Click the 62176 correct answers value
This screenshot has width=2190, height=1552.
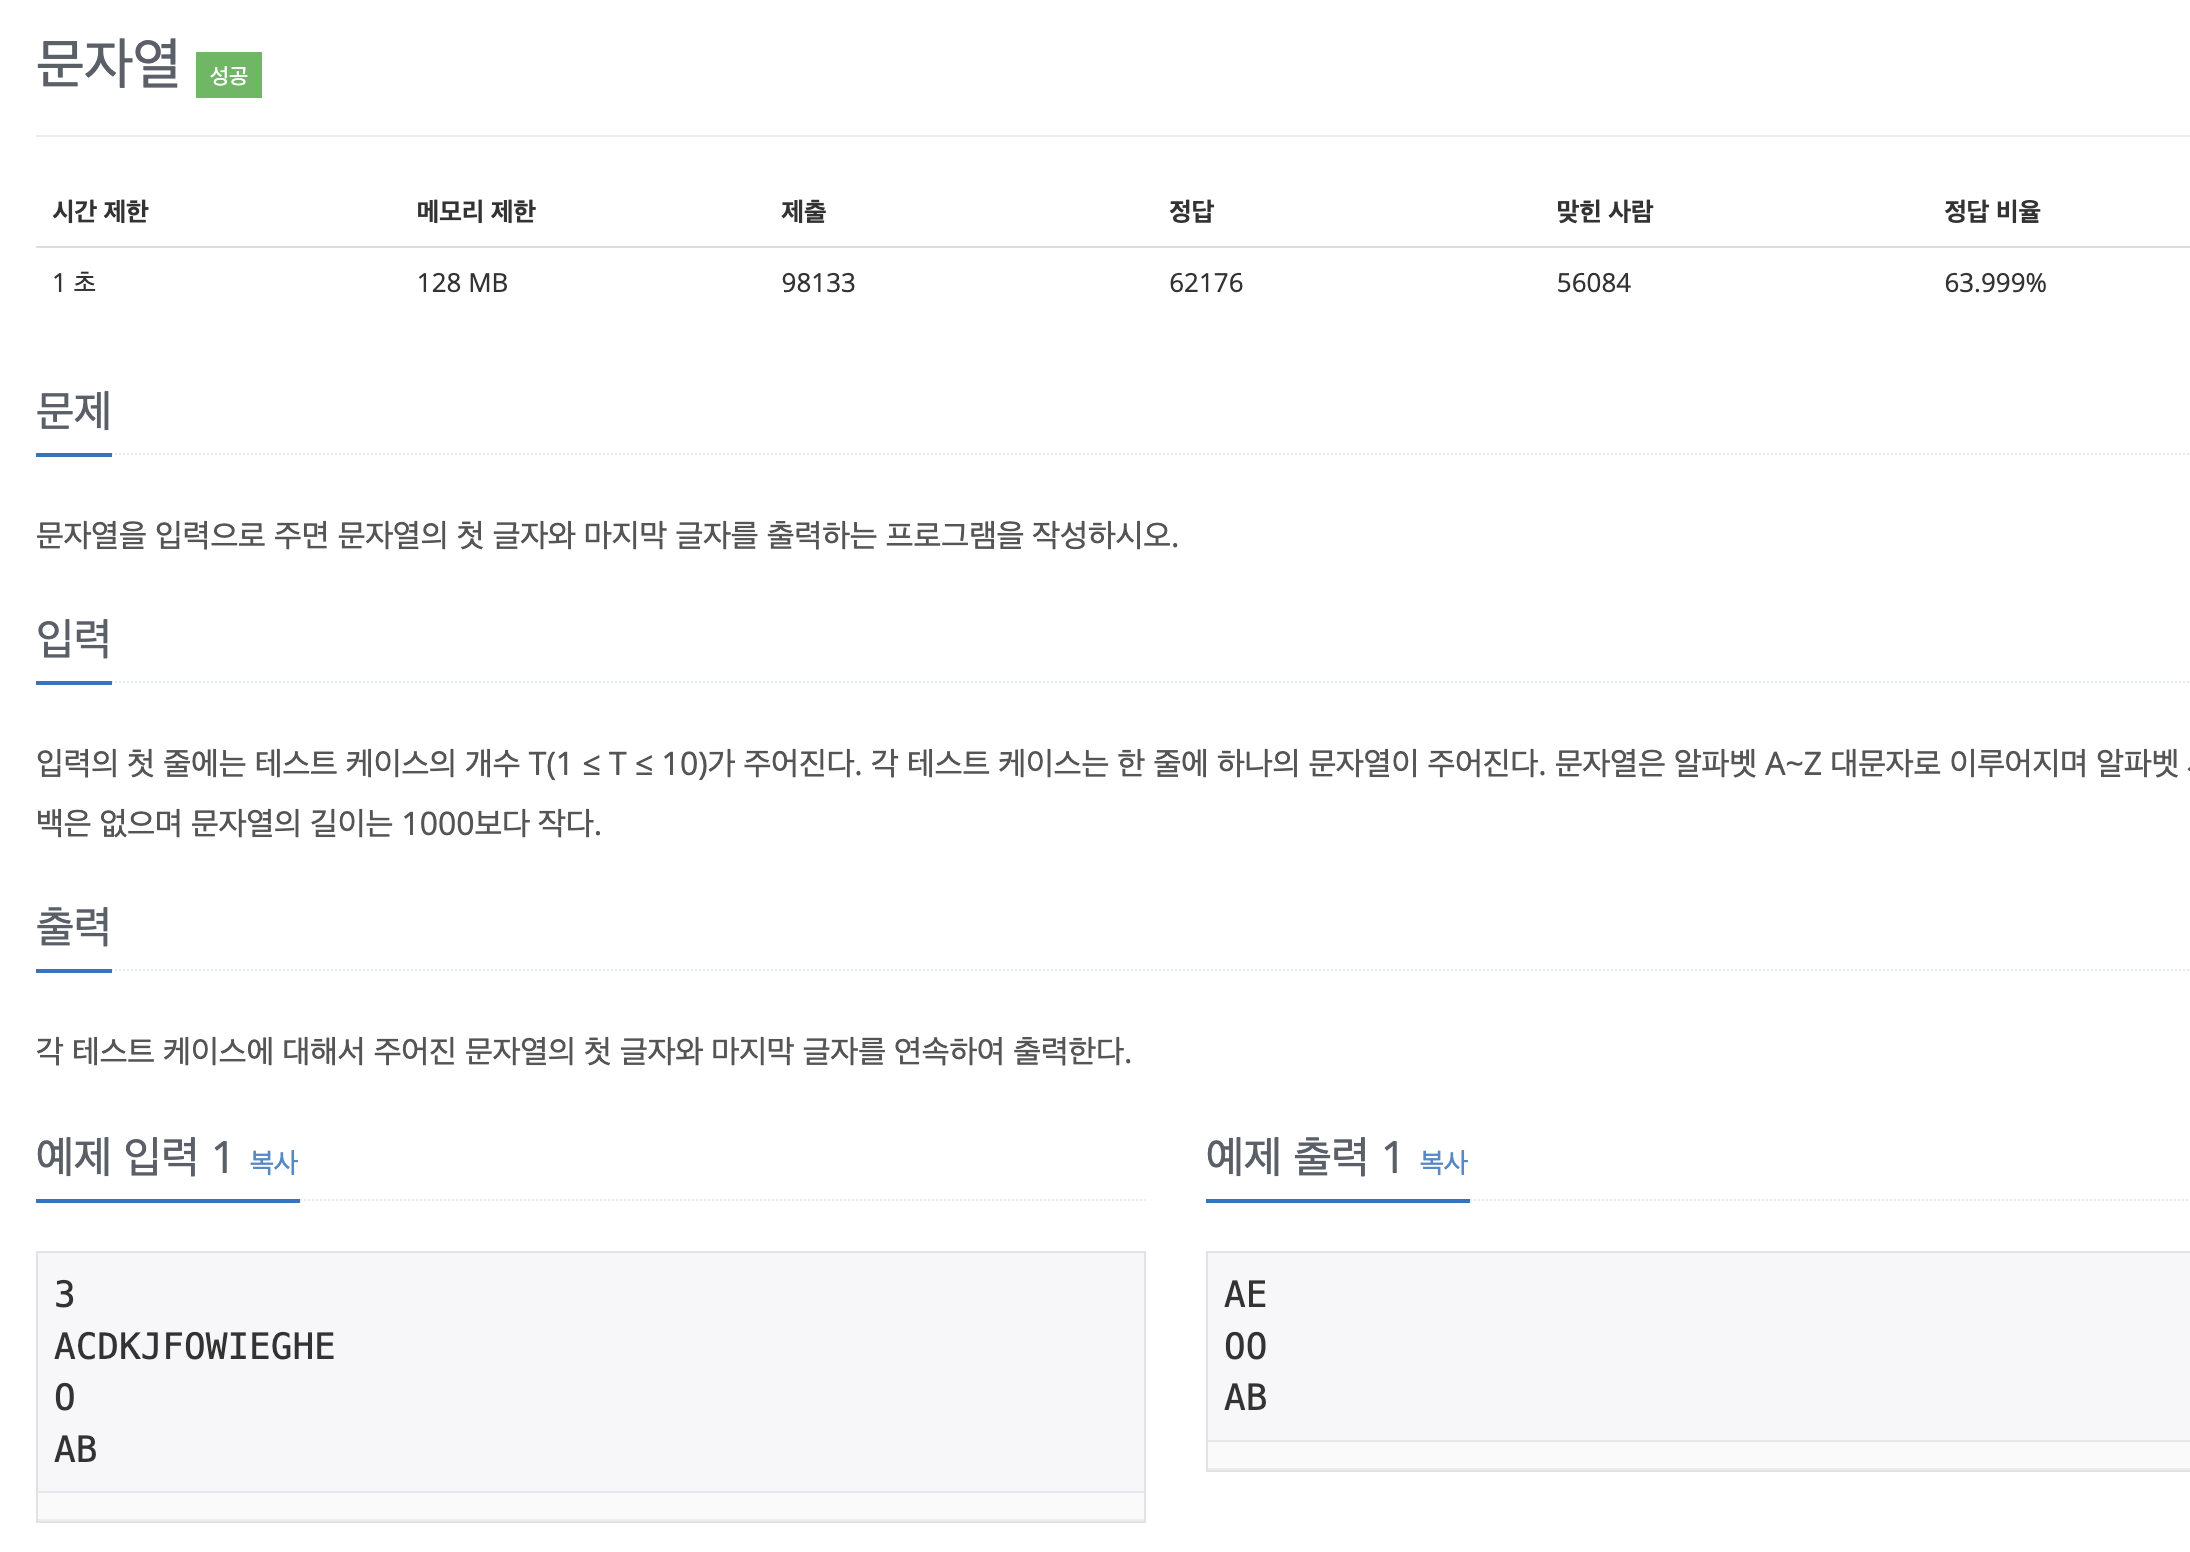click(1205, 283)
